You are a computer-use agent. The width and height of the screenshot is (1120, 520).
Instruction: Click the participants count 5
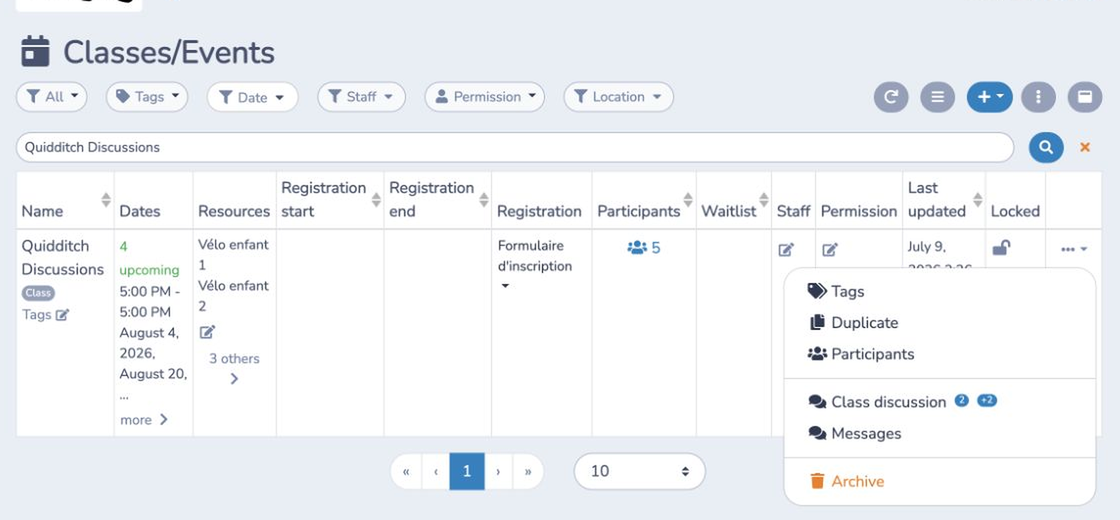644,248
